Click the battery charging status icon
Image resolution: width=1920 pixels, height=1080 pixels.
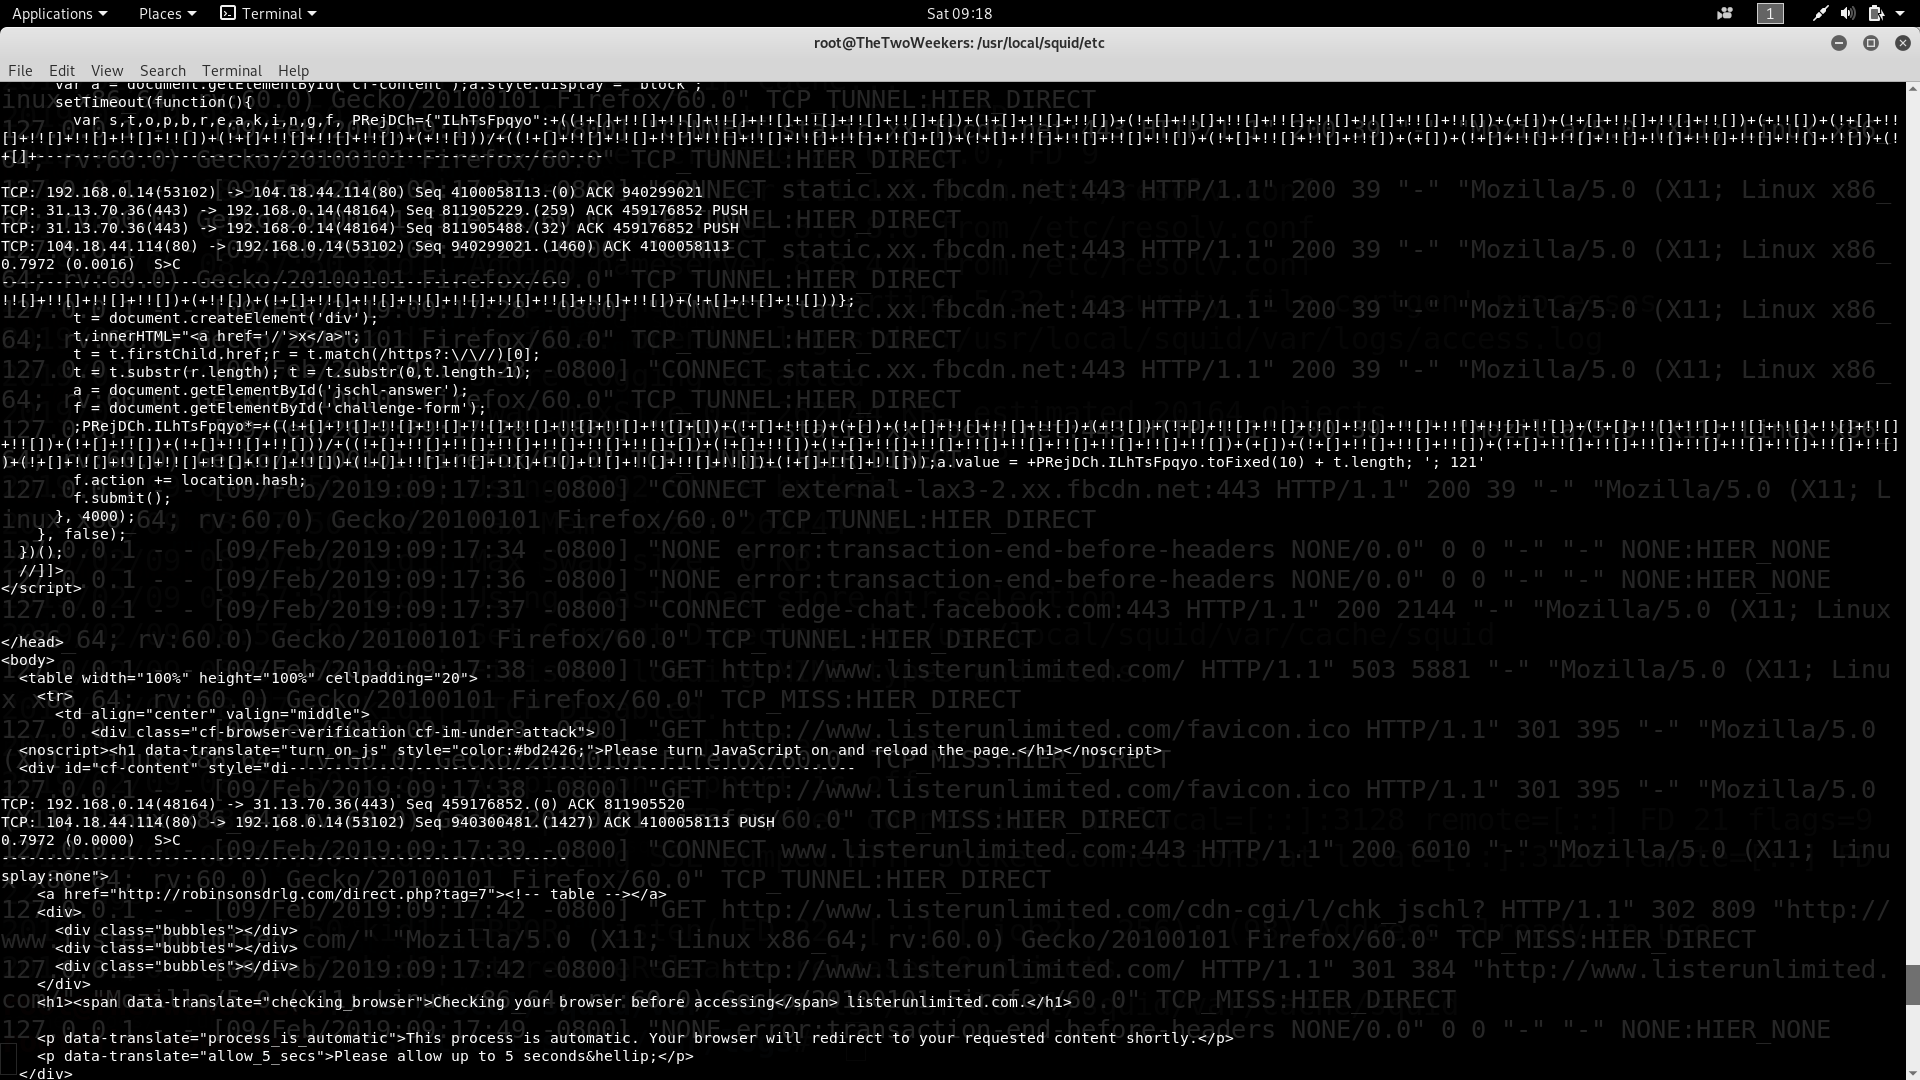(1875, 13)
